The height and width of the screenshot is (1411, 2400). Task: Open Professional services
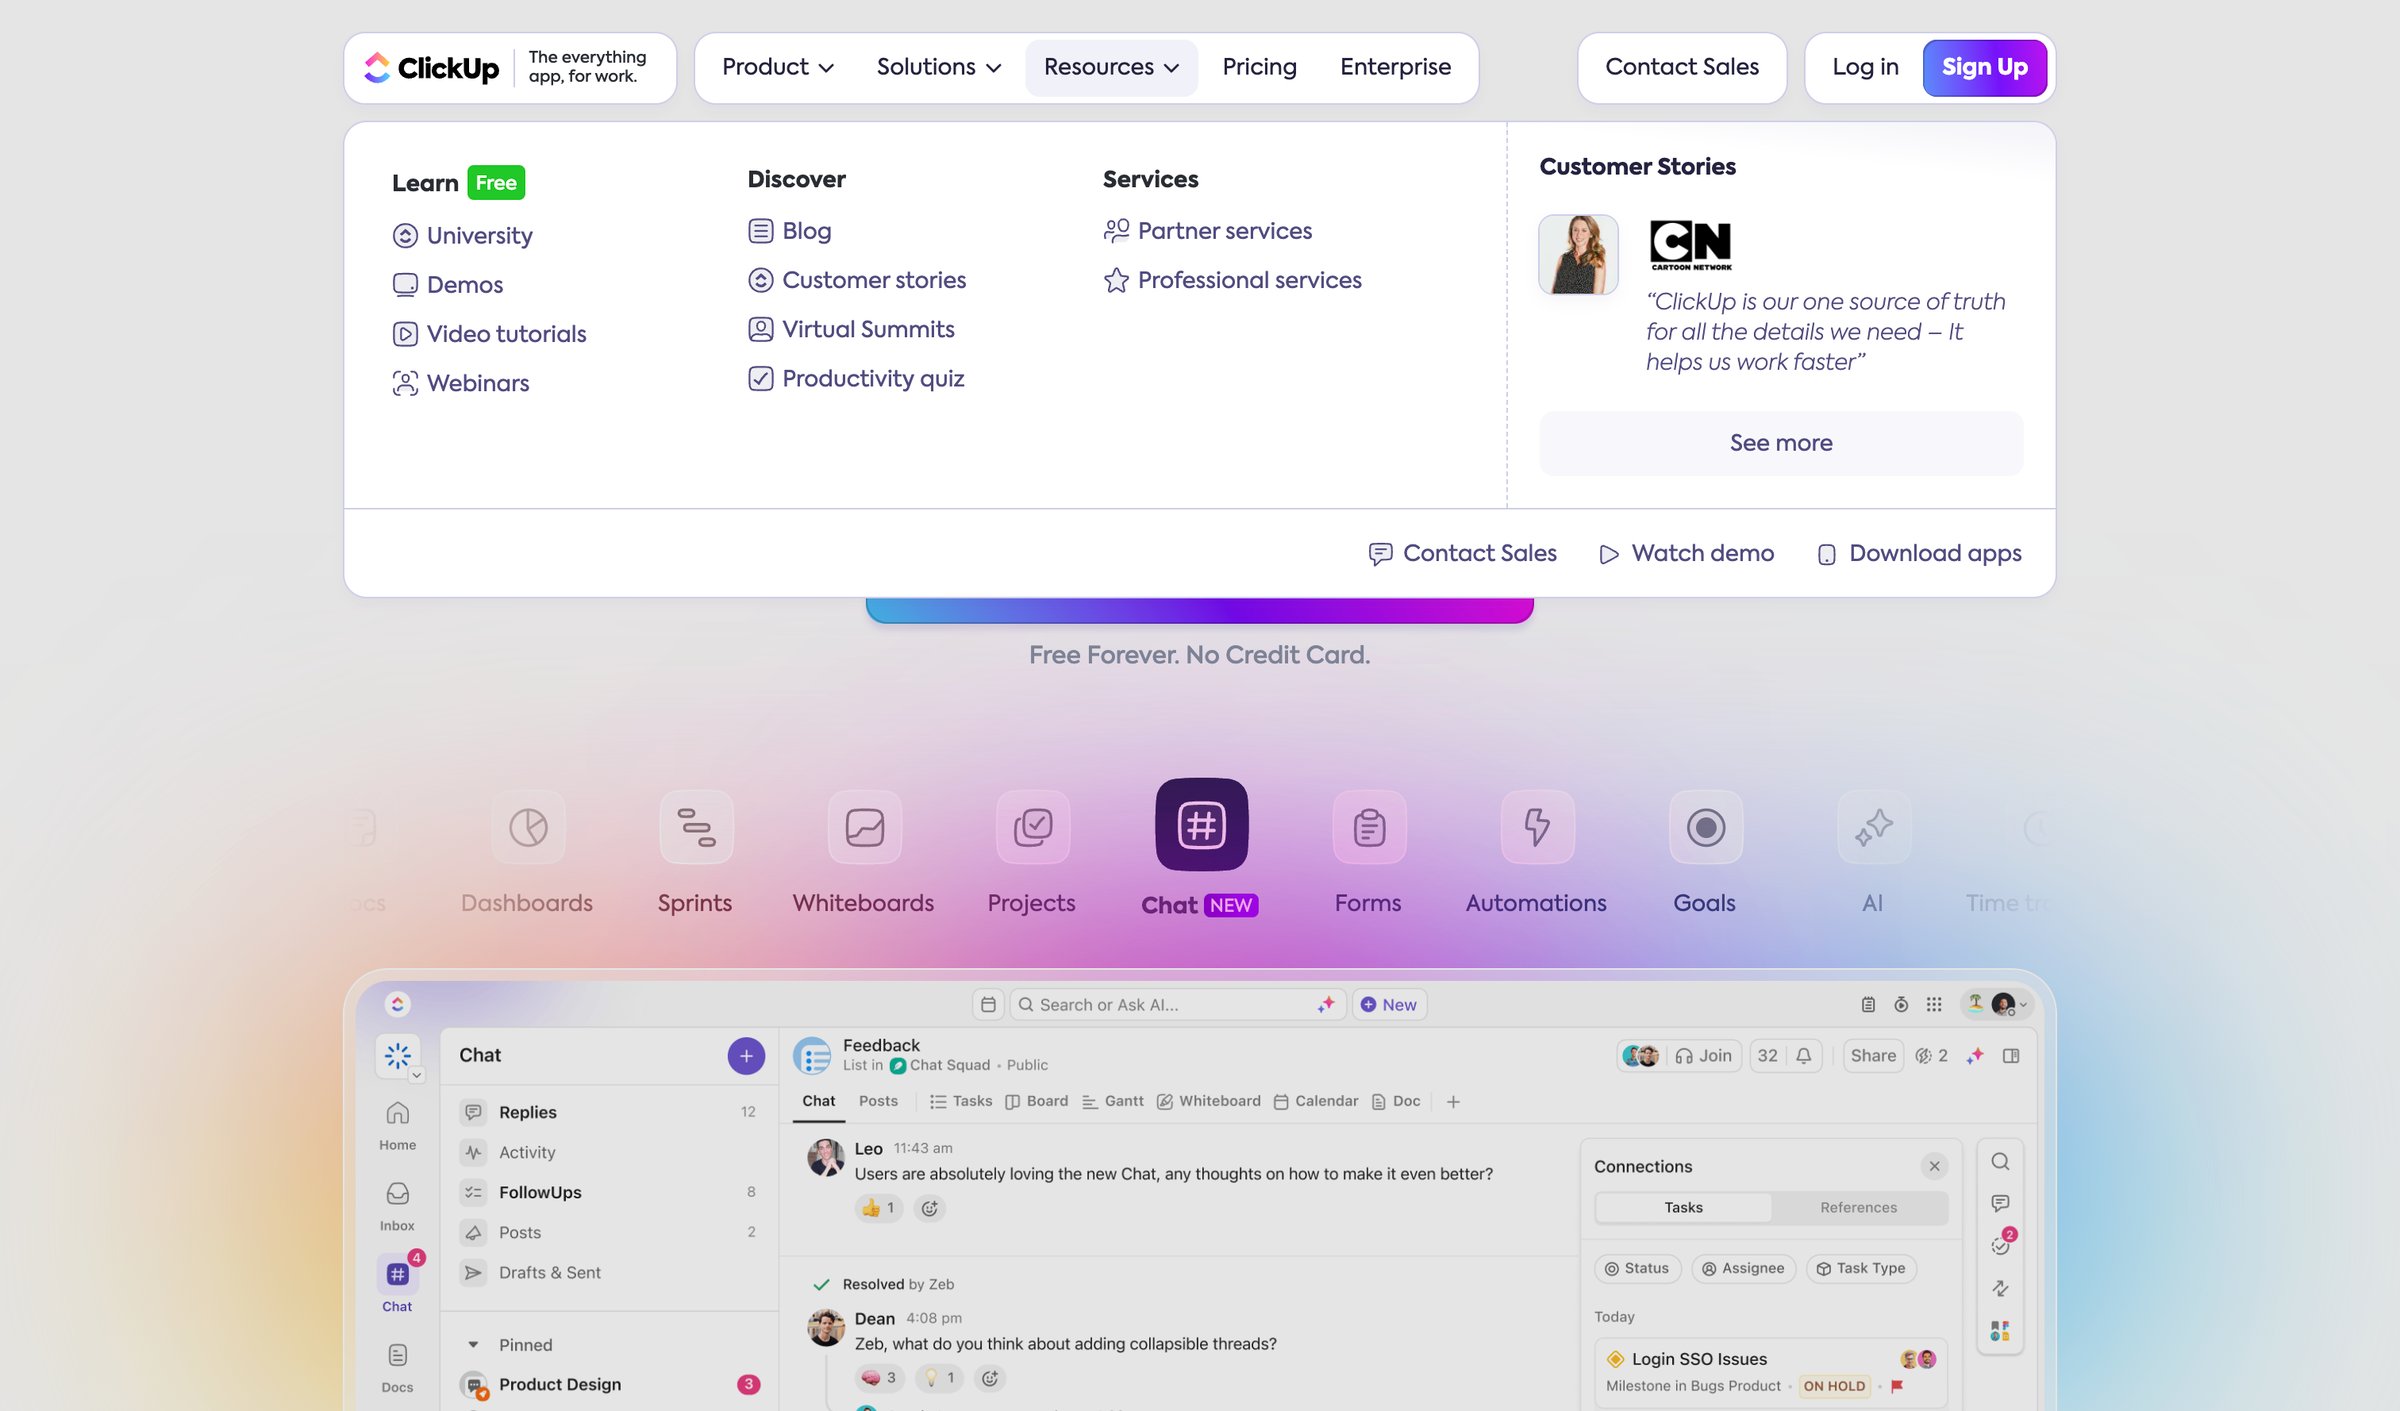click(x=1232, y=279)
